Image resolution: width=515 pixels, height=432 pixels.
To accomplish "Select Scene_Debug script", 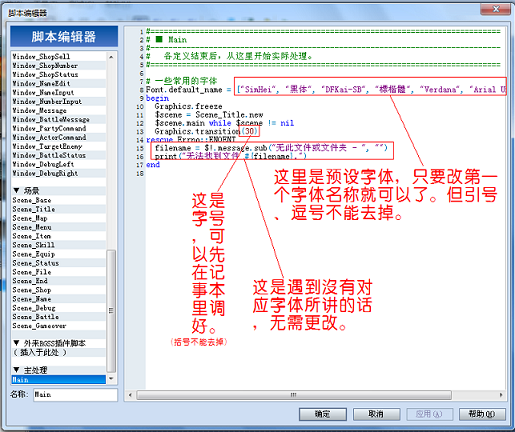I will (x=59, y=308).
